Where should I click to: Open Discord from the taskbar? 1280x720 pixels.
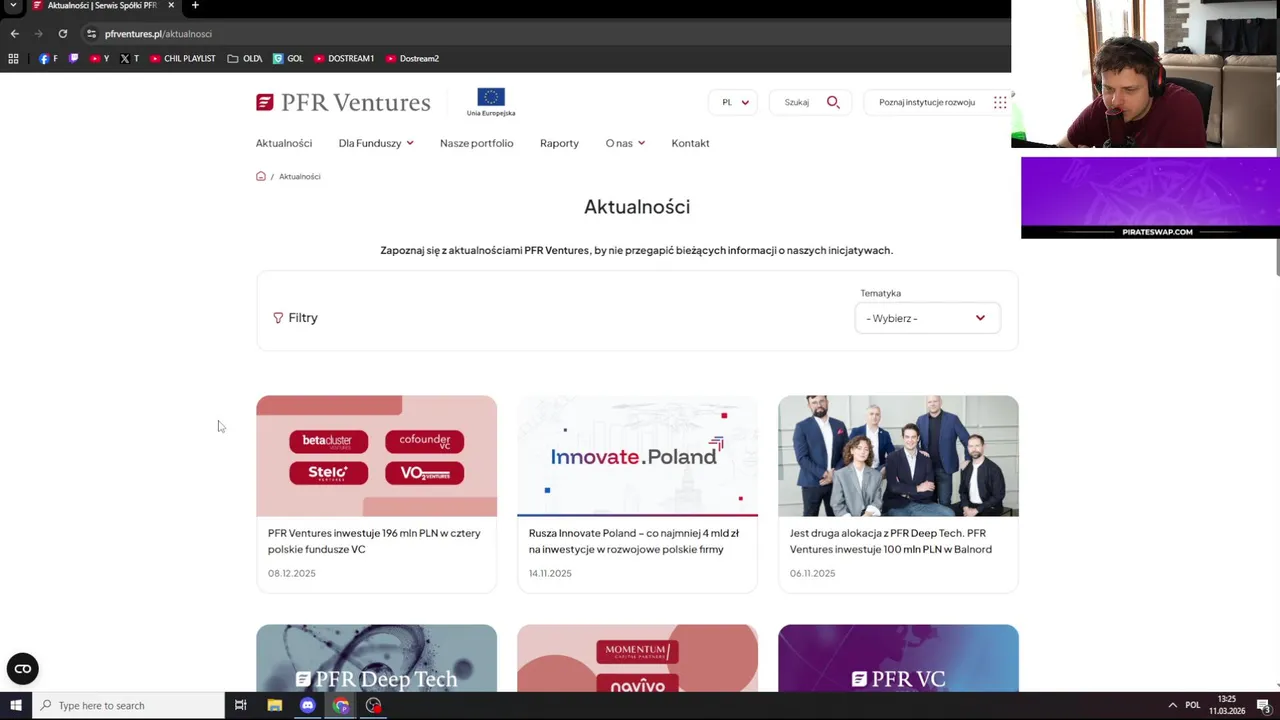(x=307, y=705)
